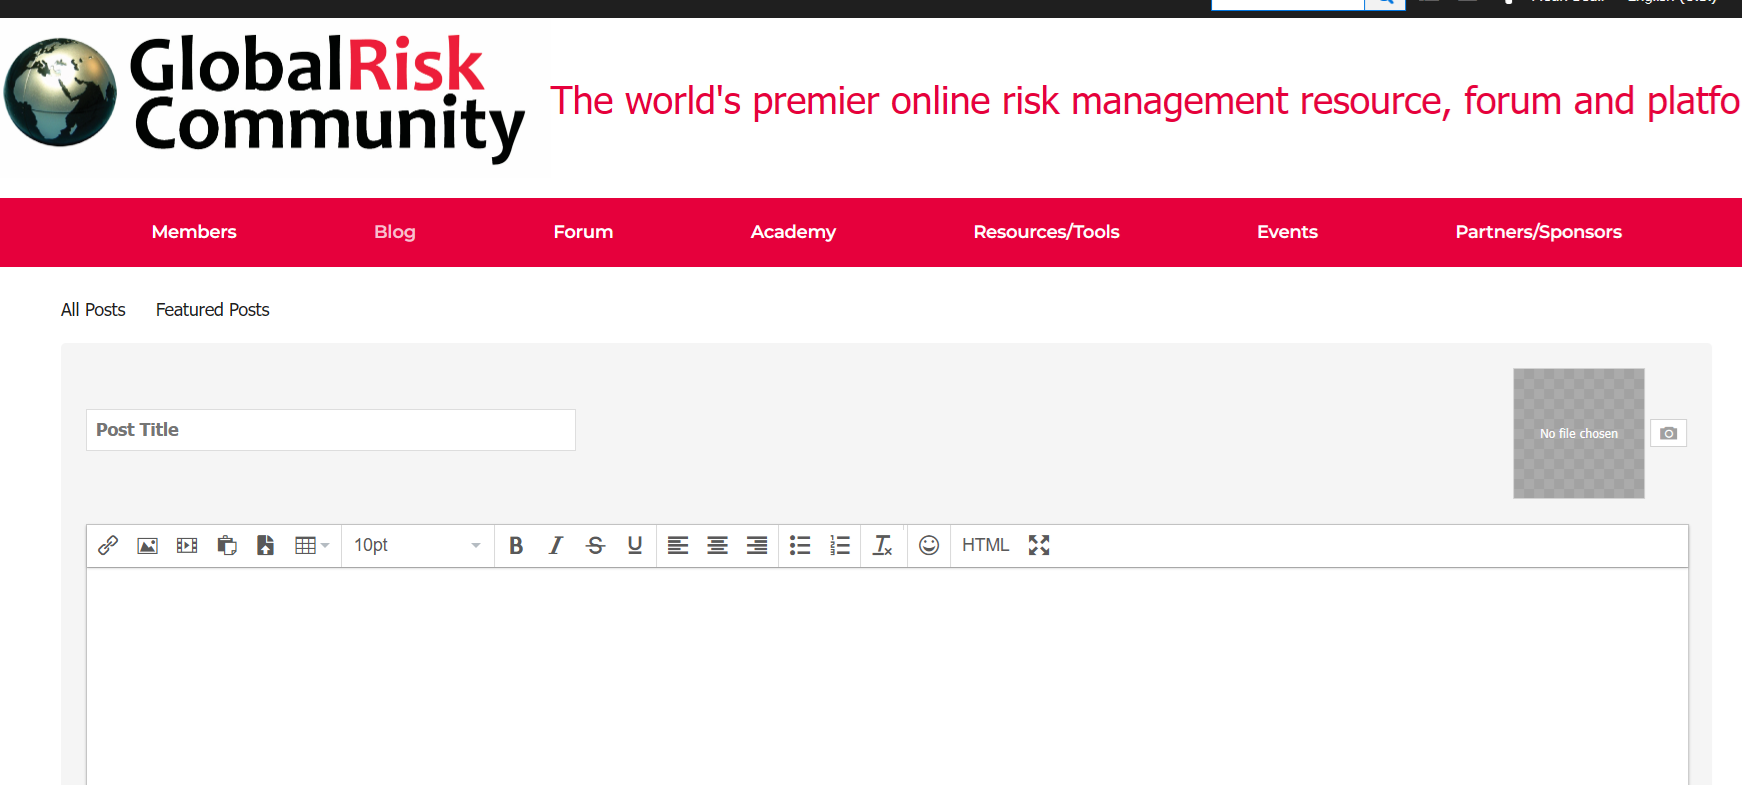Toggle fullscreen editor mode

click(x=1039, y=545)
